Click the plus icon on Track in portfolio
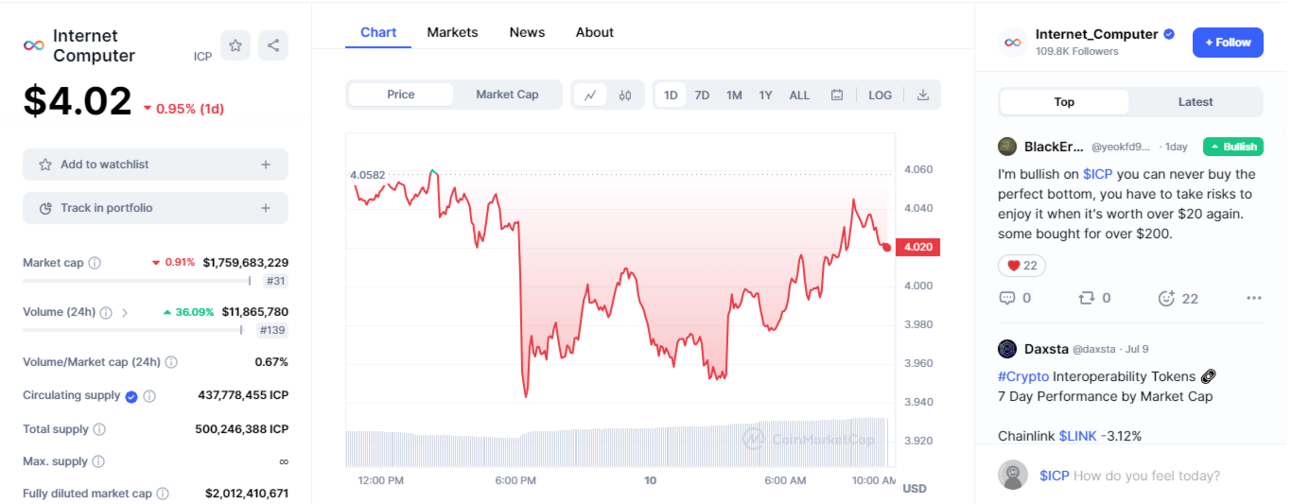This screenshot has width=1292, height=504. pyautogui.click(x=266, y=208)
